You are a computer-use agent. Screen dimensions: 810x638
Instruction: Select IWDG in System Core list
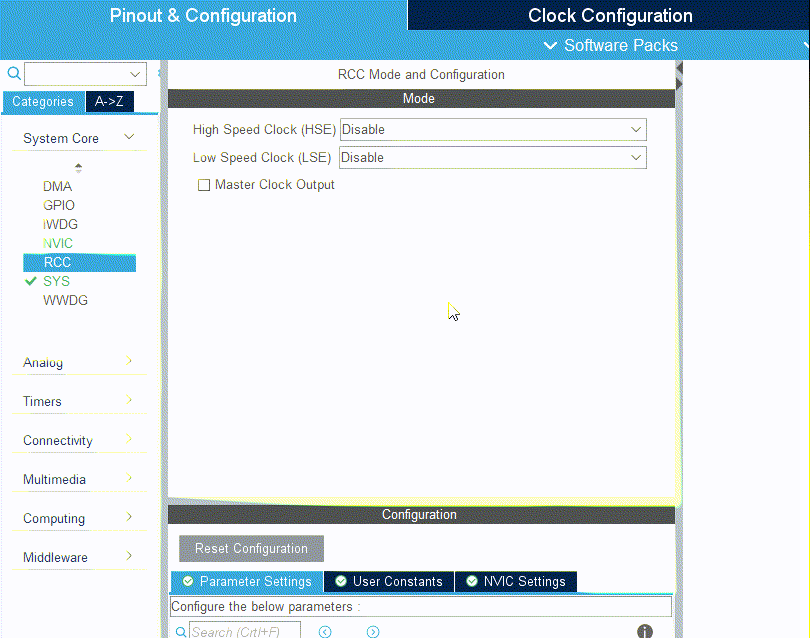60,225
